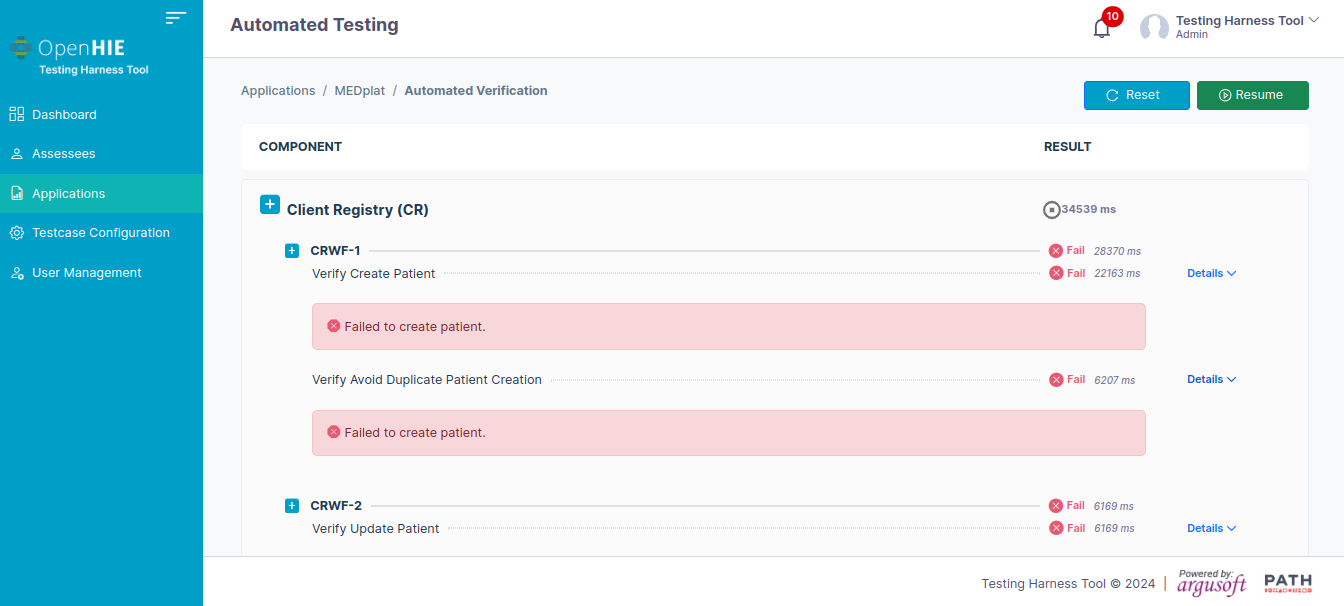Click the User Management icon in the sidebar
Viewport: 1344px width, 606px height.
click(16, 273)
